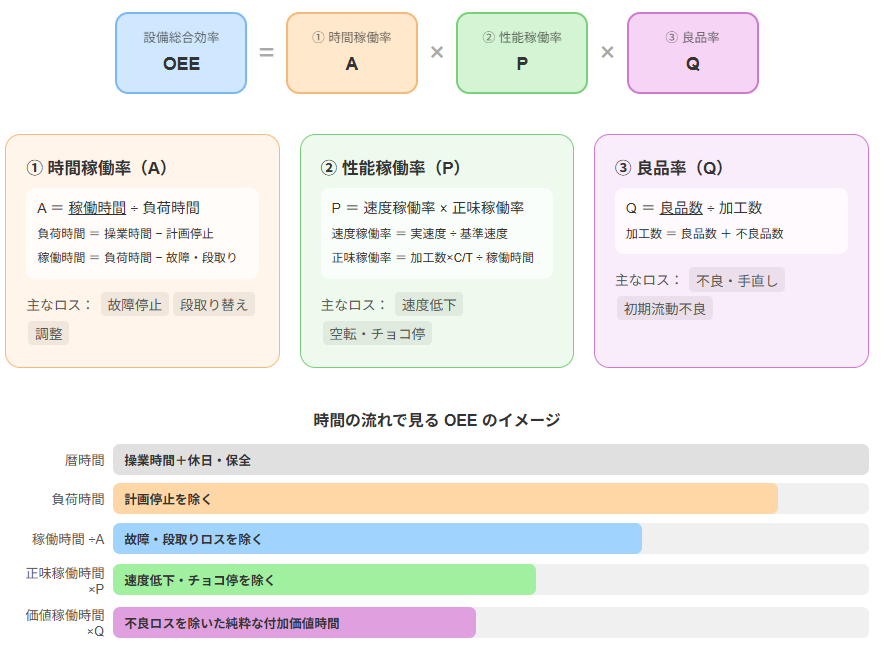Click the blue 故障・段取りロスを除く bar
Image resolution: width=888 pixels, height=653 pixels.
pos(377,539)
